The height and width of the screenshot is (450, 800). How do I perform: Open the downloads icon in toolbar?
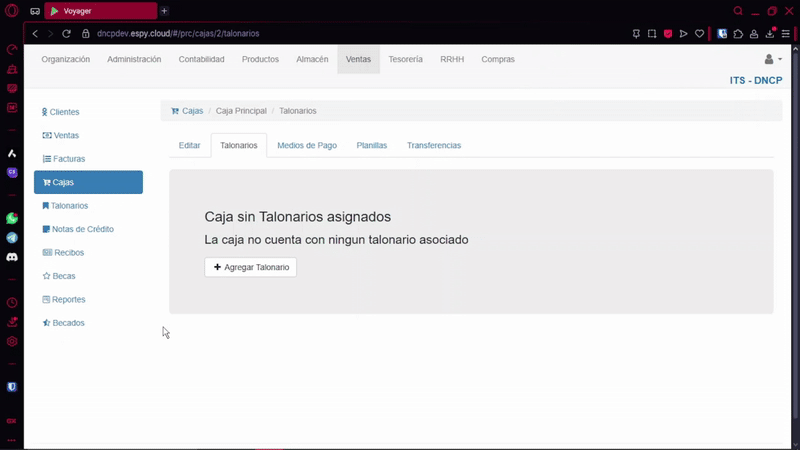pyautogui.click(x=770, y=34)
